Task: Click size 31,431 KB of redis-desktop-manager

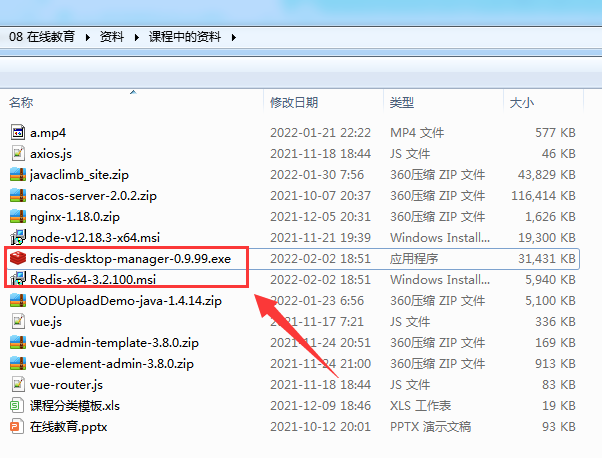Action: tap(547, 259)
